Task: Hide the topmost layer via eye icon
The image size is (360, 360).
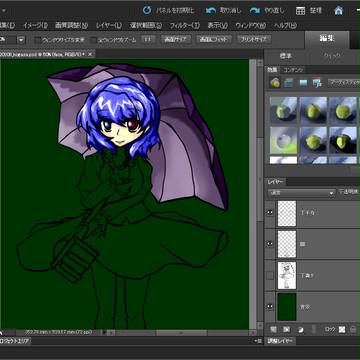Action: (x=270, y=213)
